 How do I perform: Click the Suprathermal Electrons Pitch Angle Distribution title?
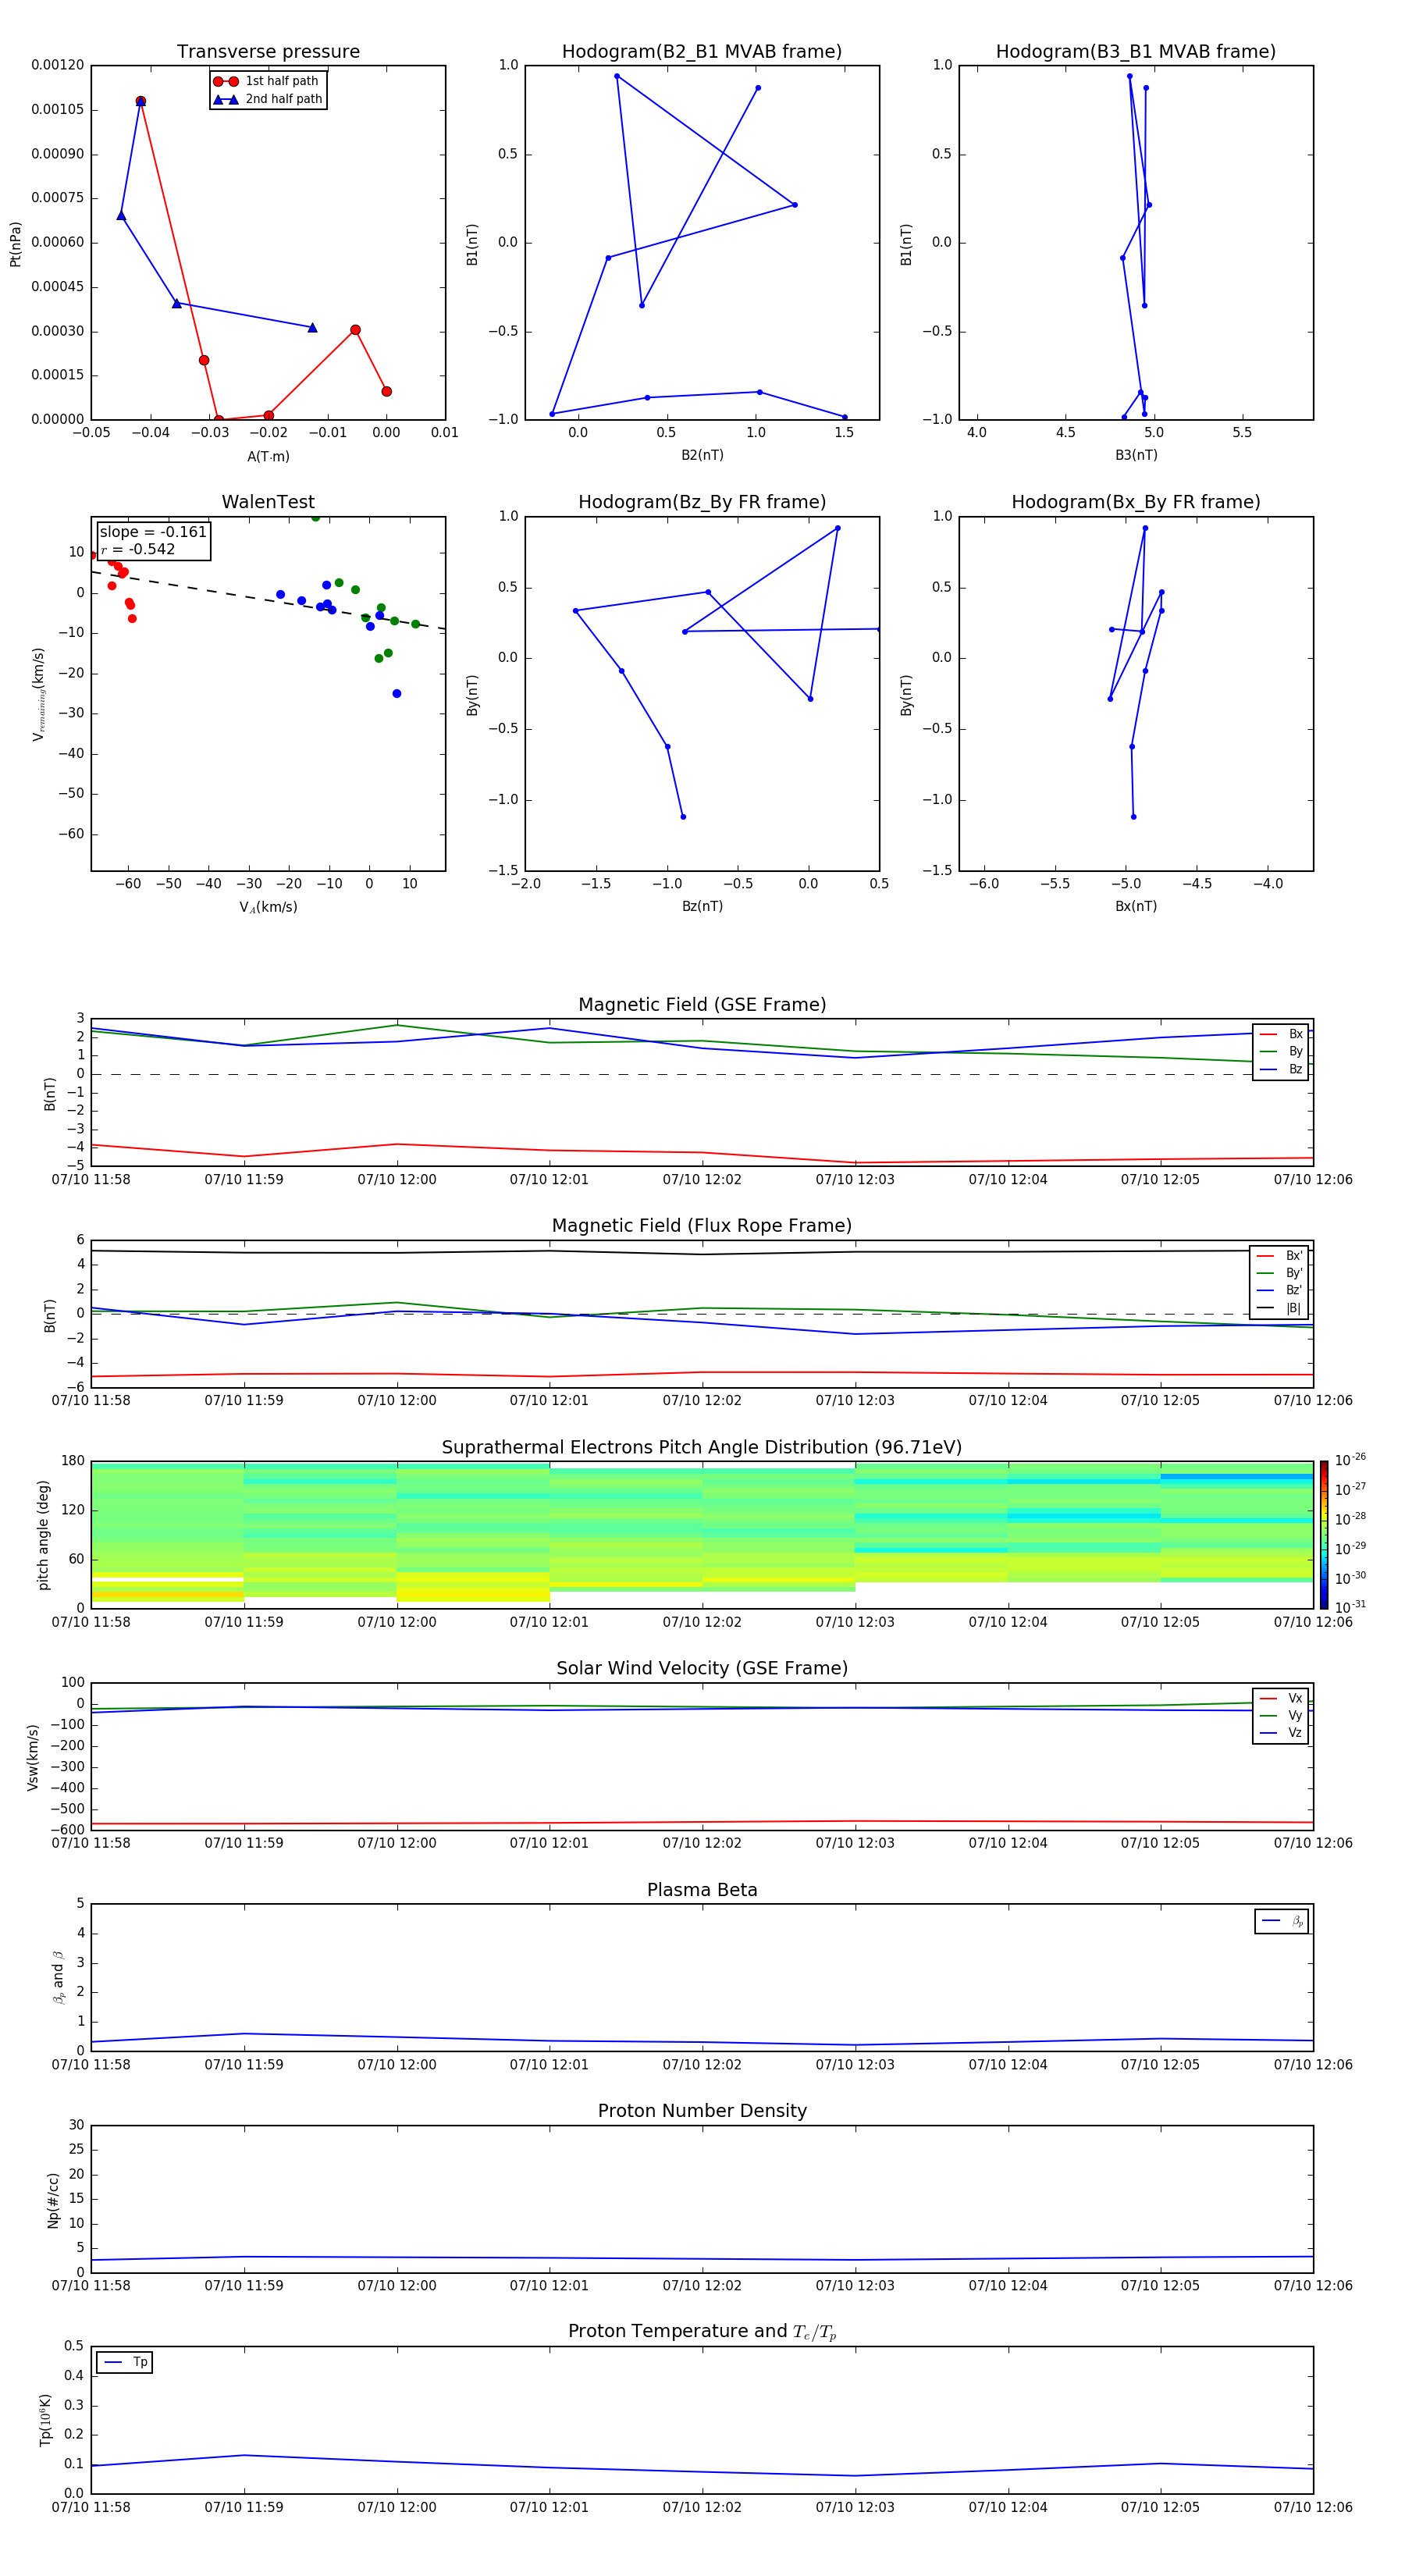pos(702,1447)
